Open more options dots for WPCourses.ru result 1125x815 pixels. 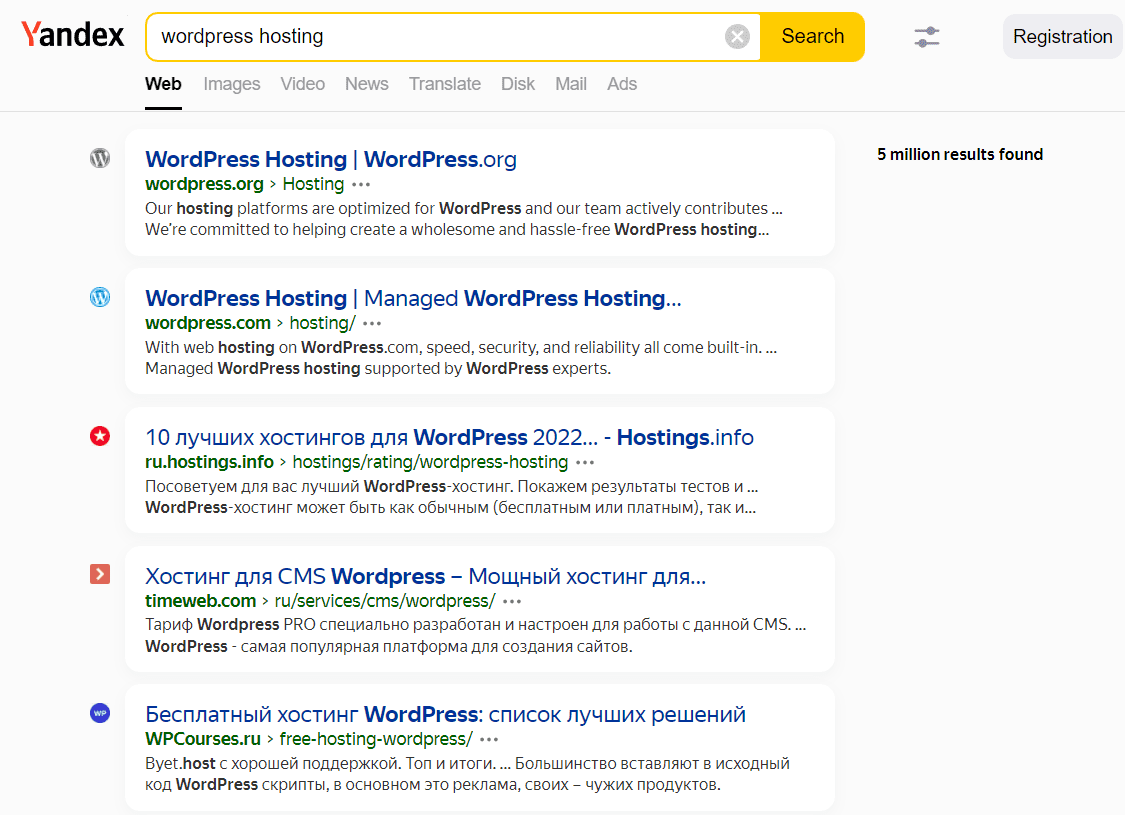click(489, 740)
